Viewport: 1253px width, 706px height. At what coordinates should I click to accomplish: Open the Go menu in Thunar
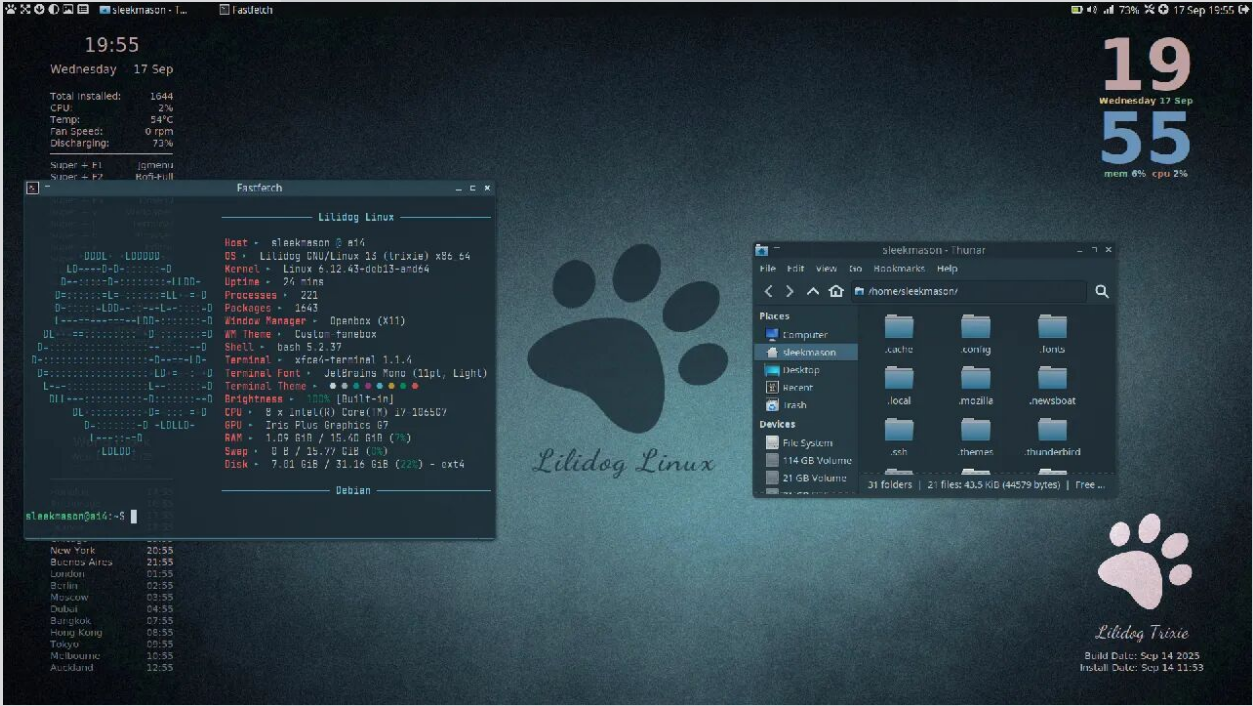[855, 268]
